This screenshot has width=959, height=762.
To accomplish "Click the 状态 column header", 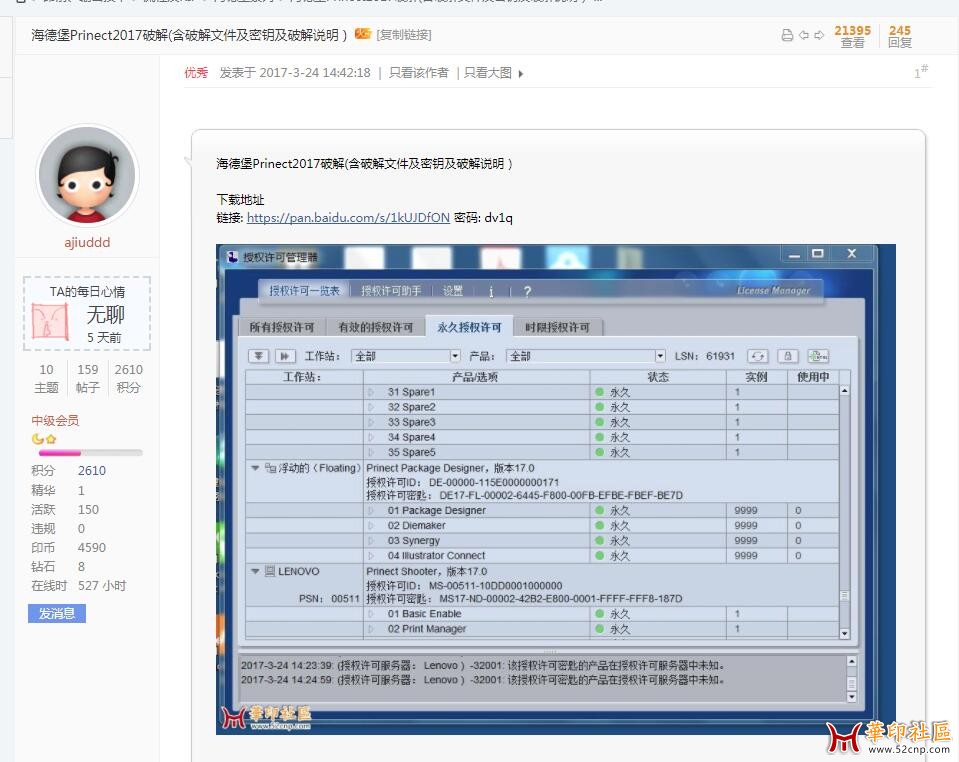I will pyautogui.click(x=658, y=377).
